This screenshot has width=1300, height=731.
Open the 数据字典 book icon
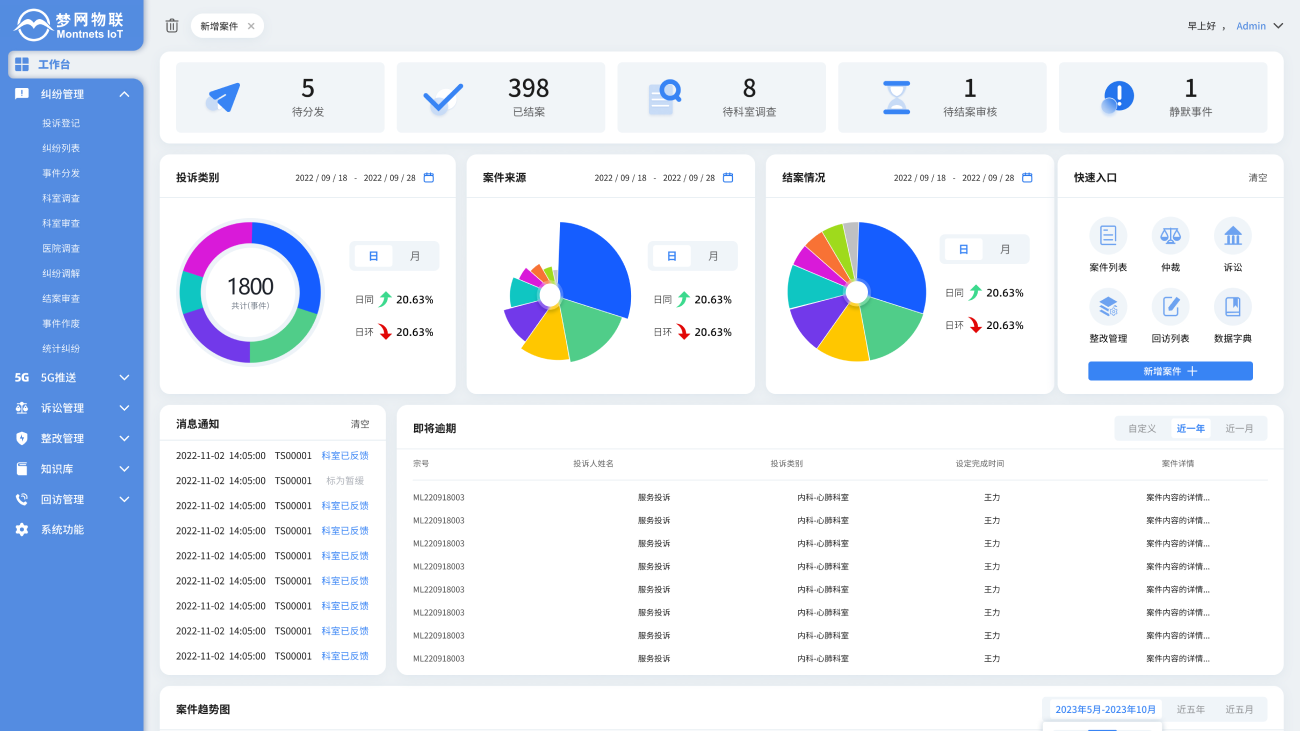[1232, 306]
